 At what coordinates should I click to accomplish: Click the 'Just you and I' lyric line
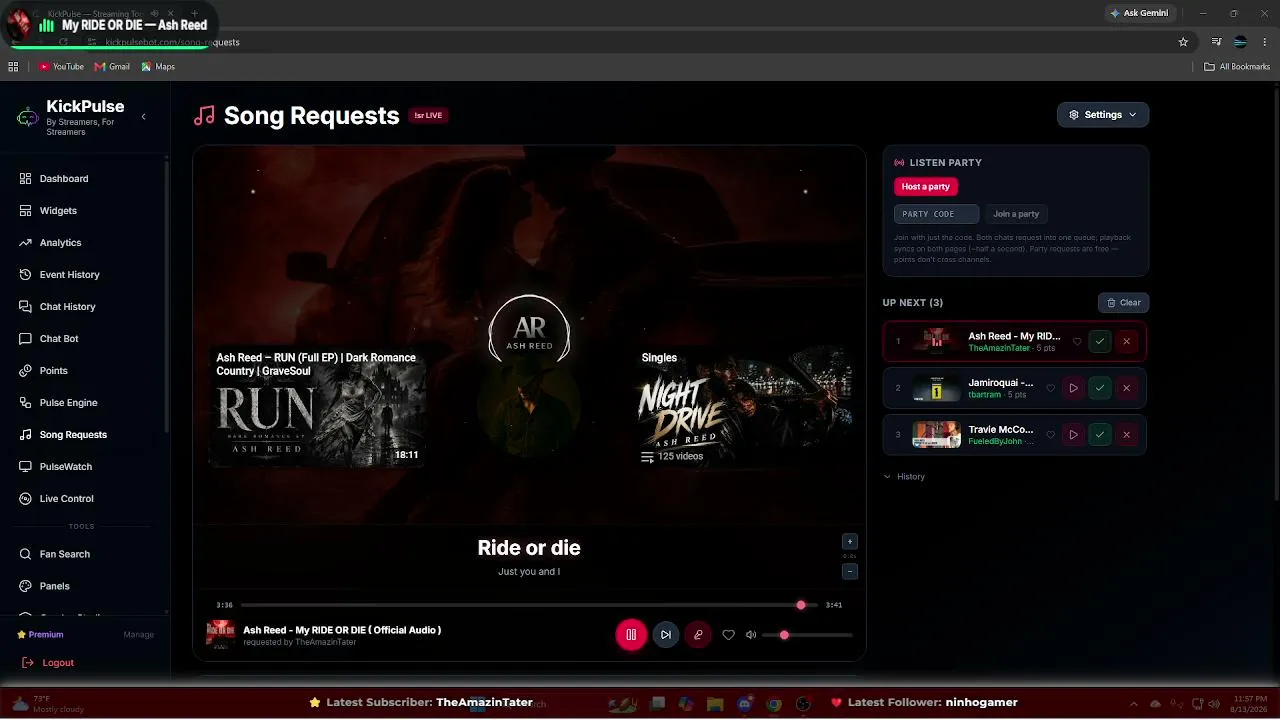pyautogui.click(x=529, y=572)
